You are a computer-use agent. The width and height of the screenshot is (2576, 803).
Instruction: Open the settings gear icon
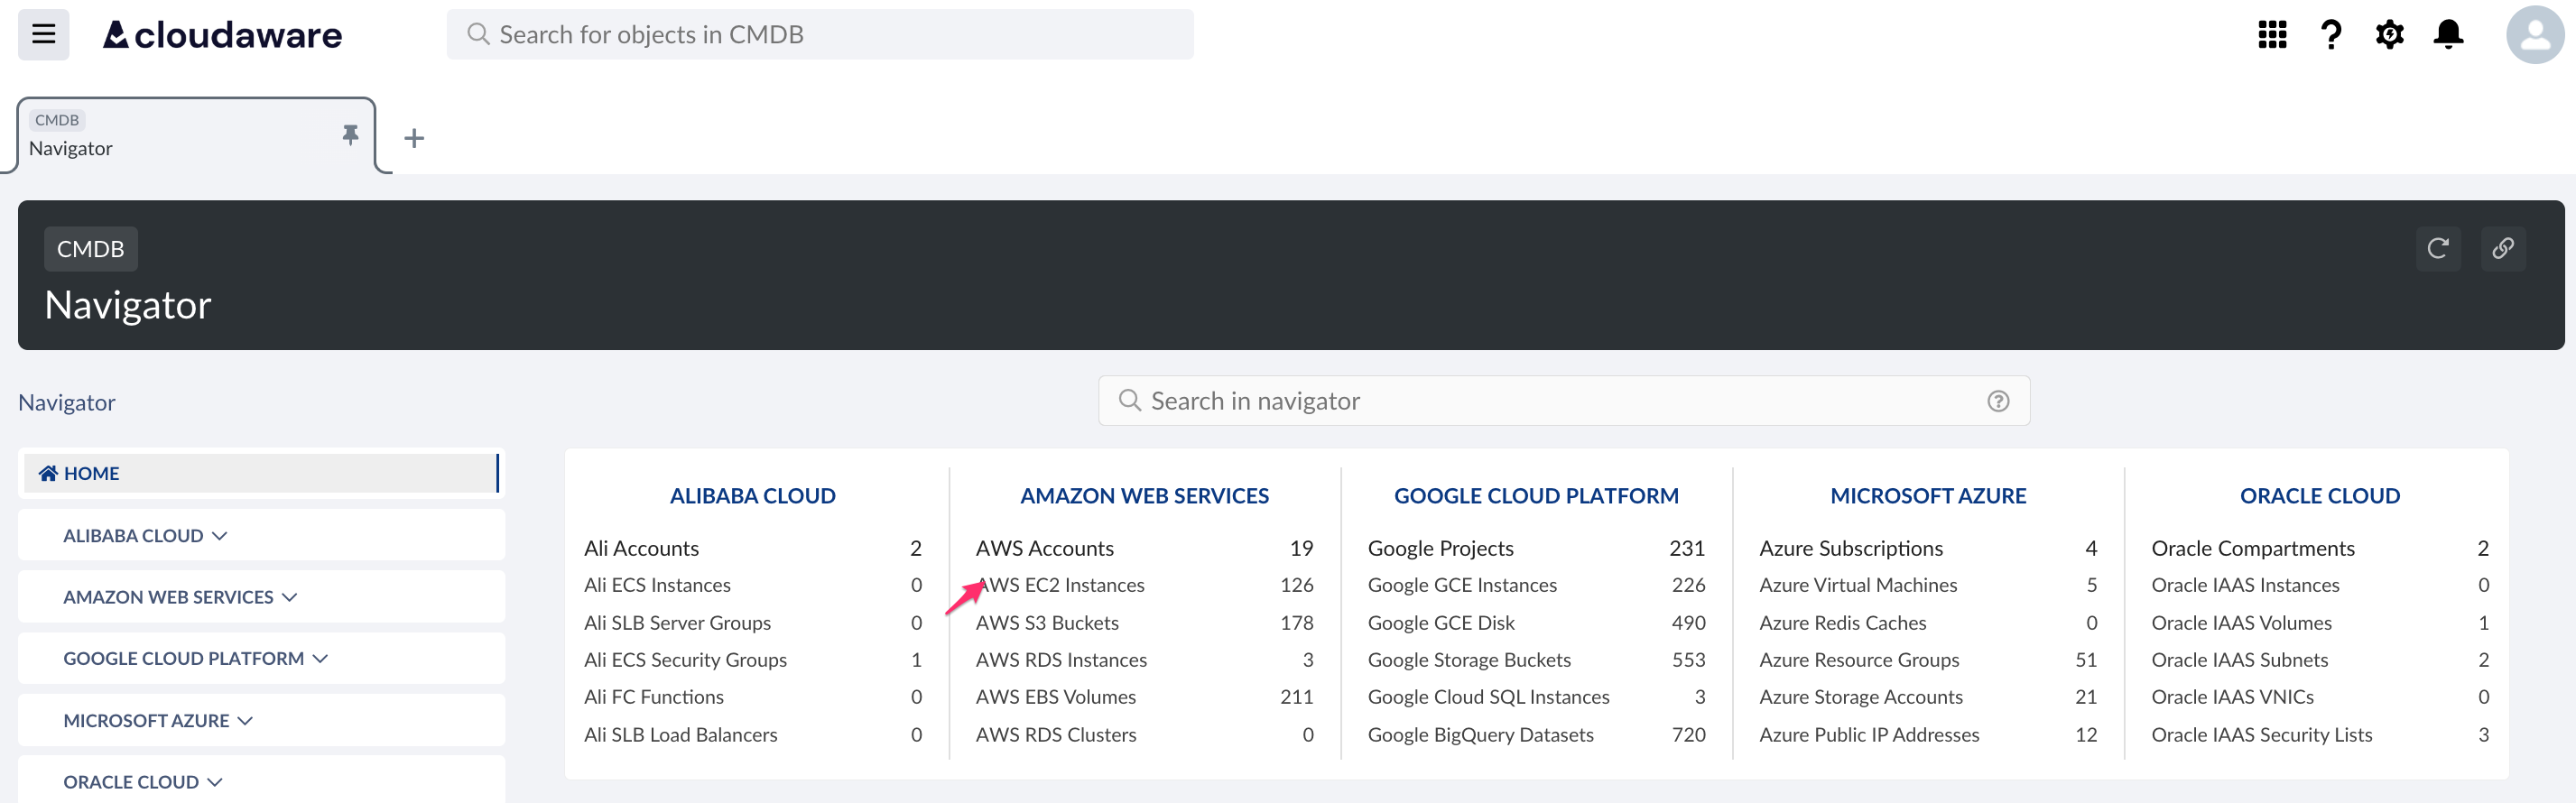point(2389,35)
